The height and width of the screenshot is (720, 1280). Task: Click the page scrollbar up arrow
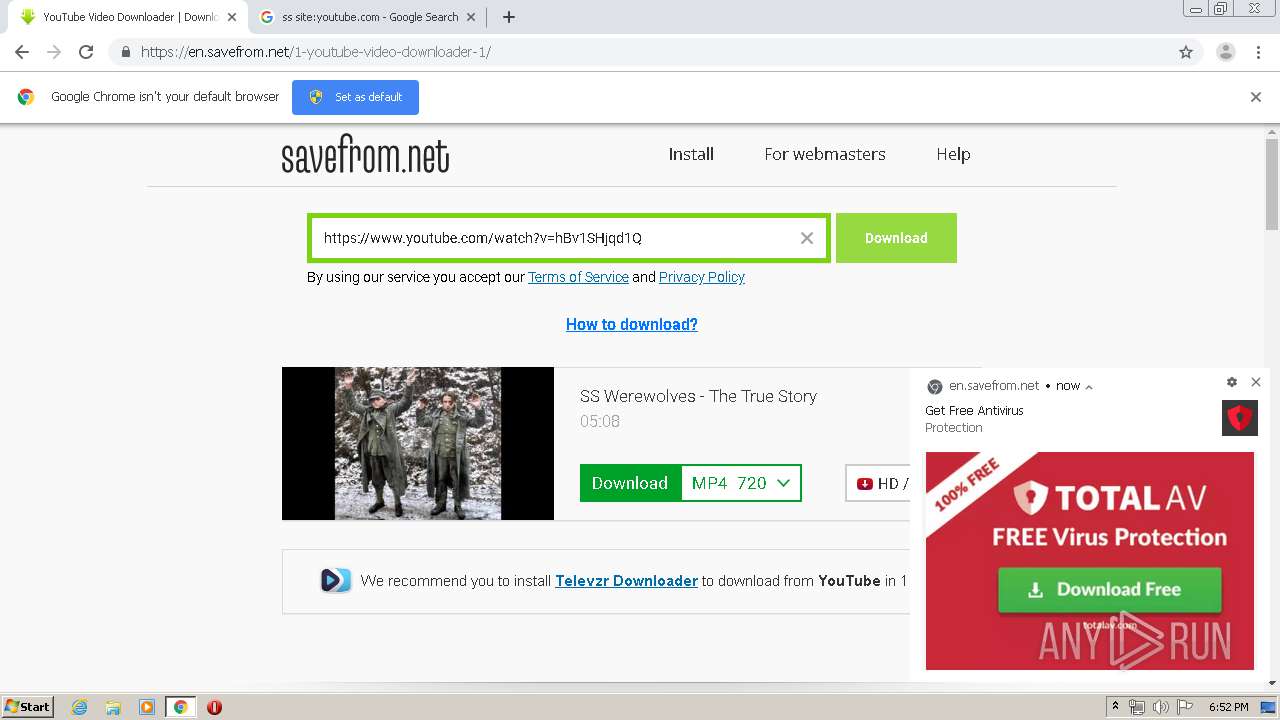1272,132
